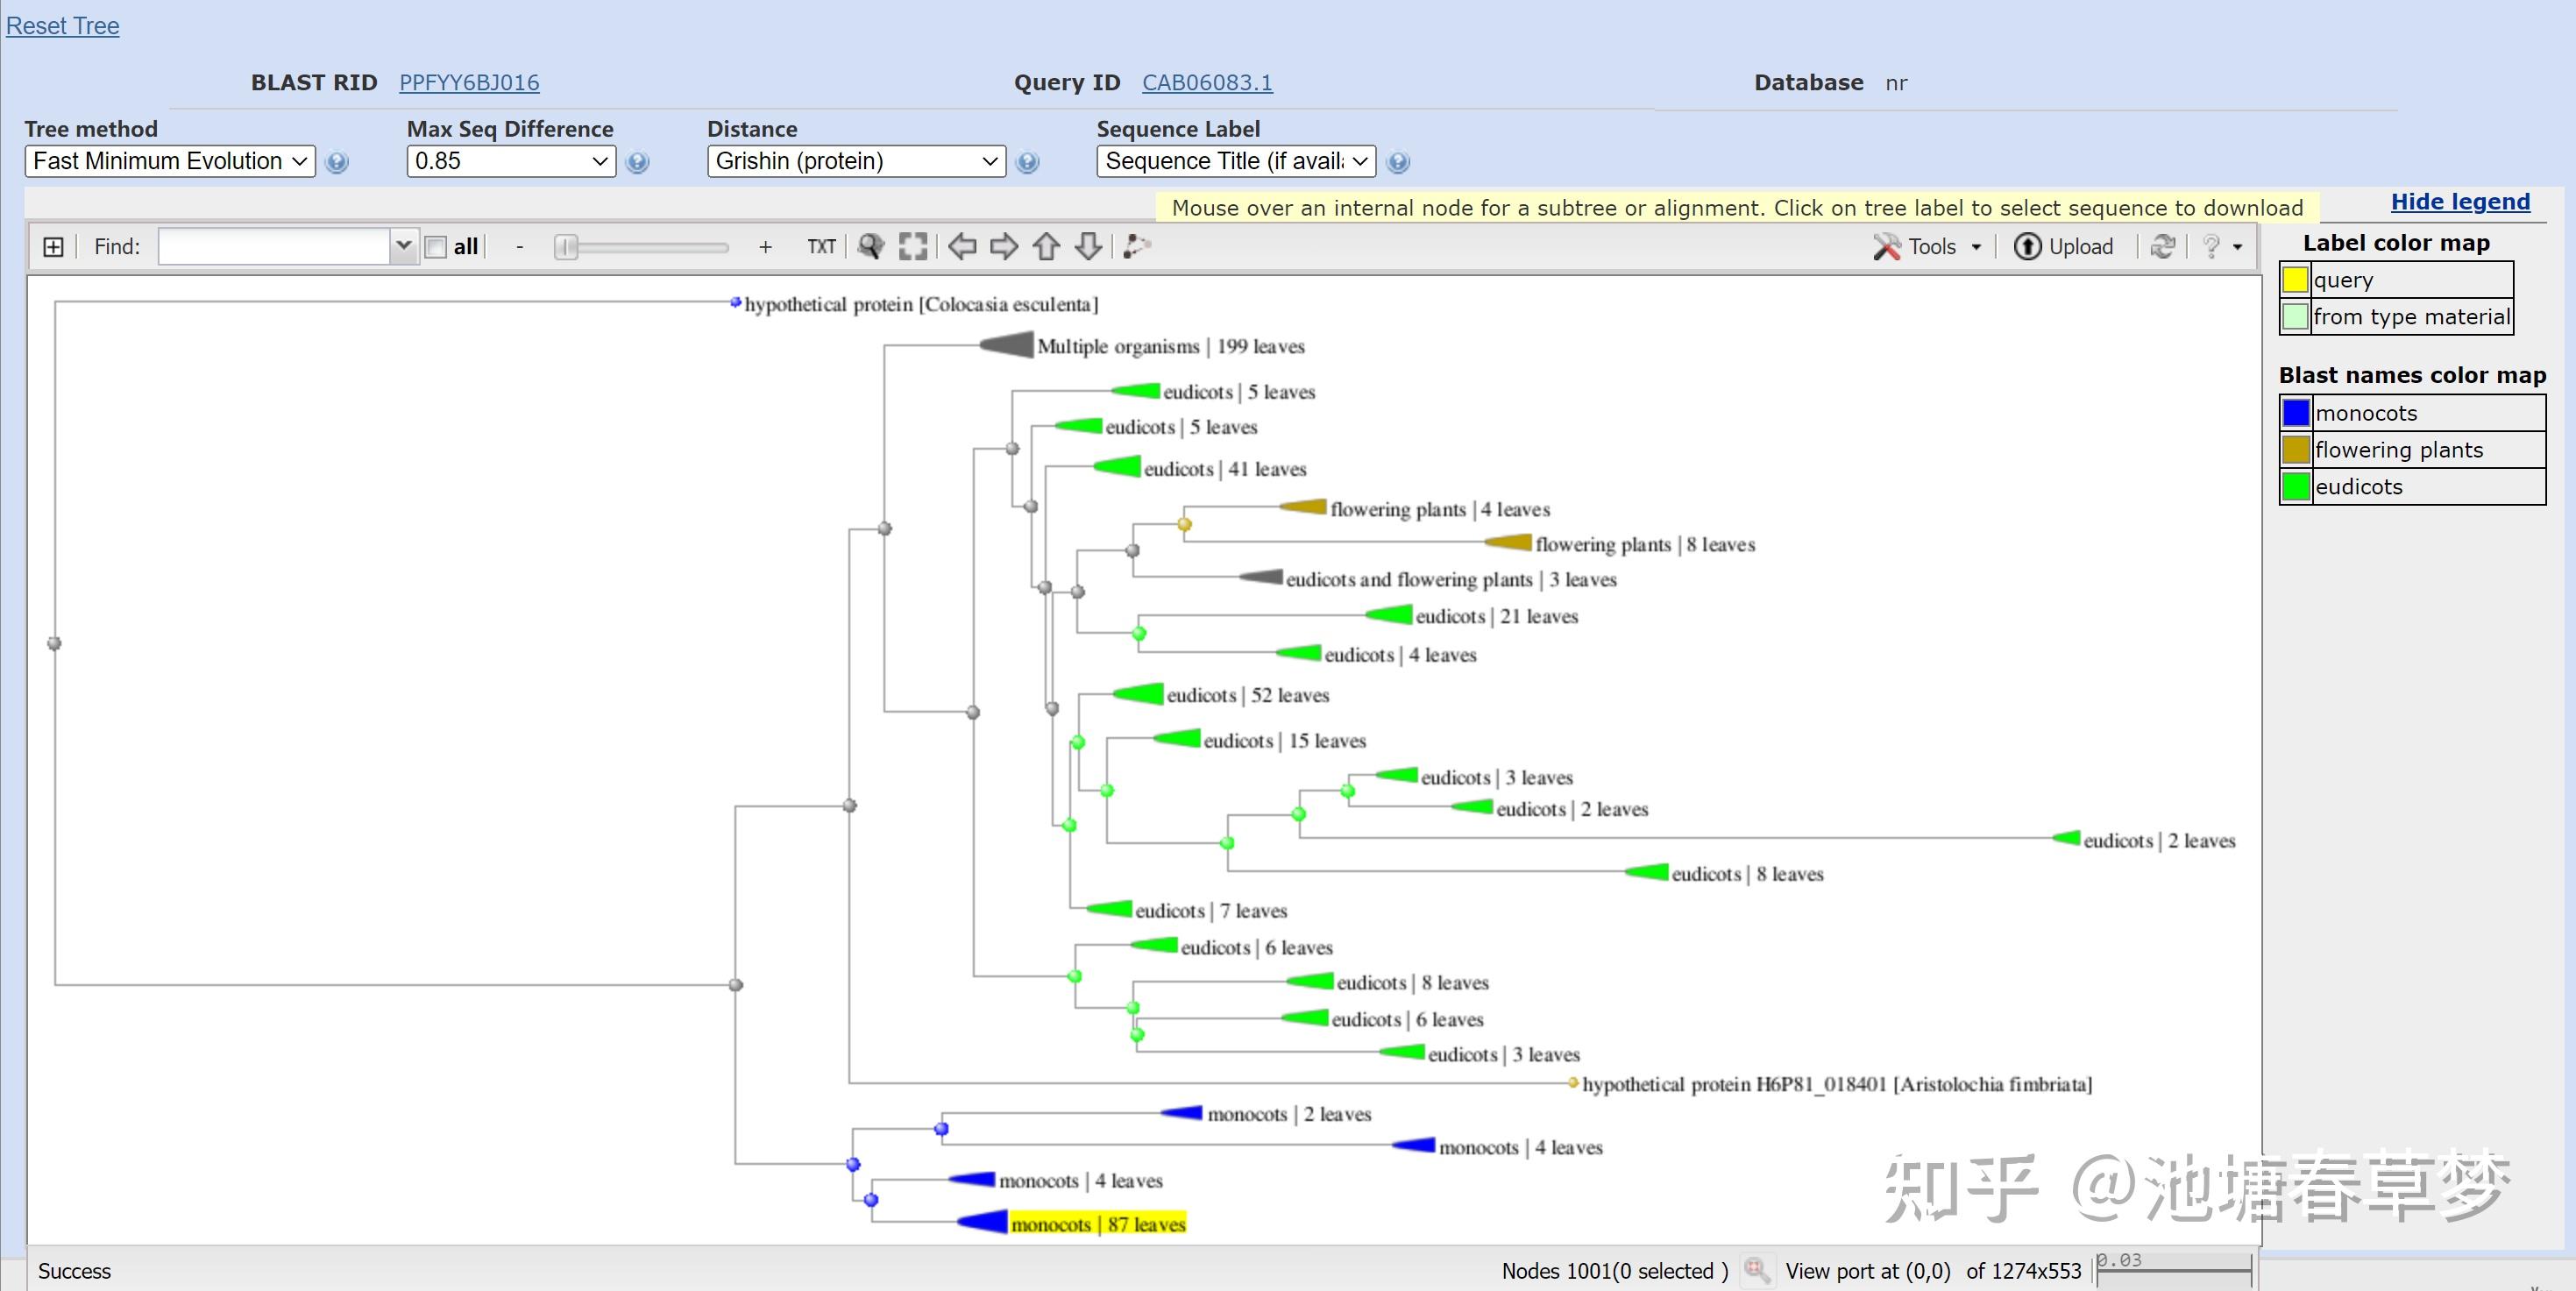Click the magnifier zoom-to-selection icon
This screenshot has height=1291, width=2576.
coord(871,246)
